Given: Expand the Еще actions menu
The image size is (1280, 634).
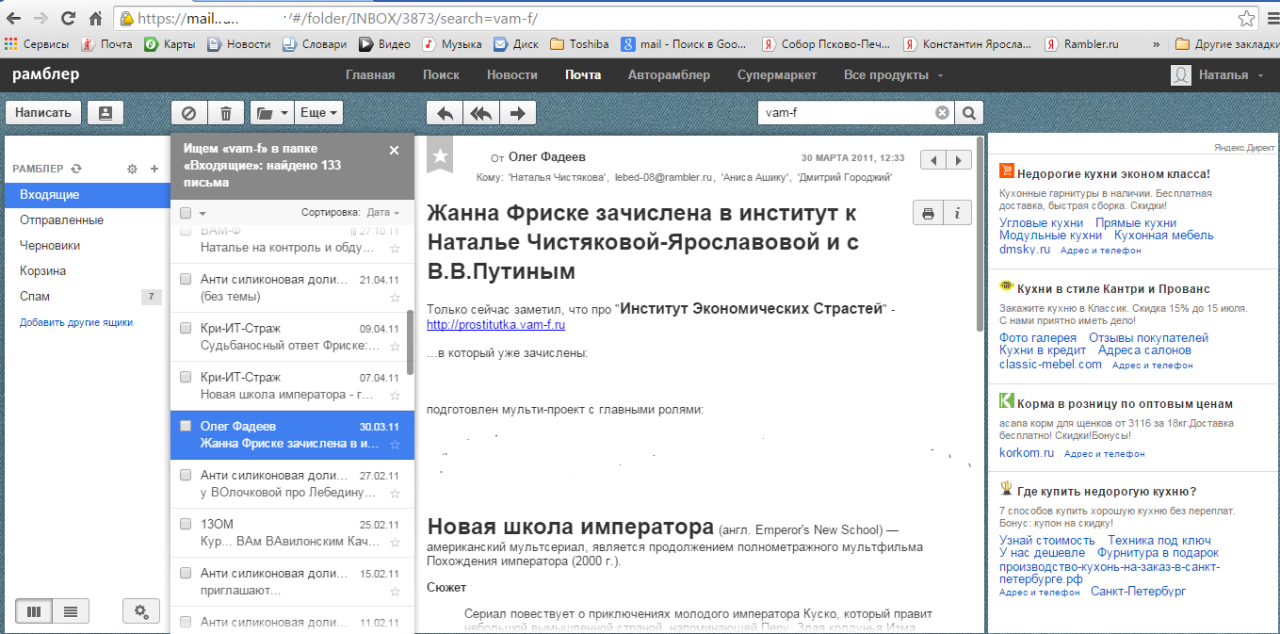Looking at the screenshot, I should click(319, 113).
